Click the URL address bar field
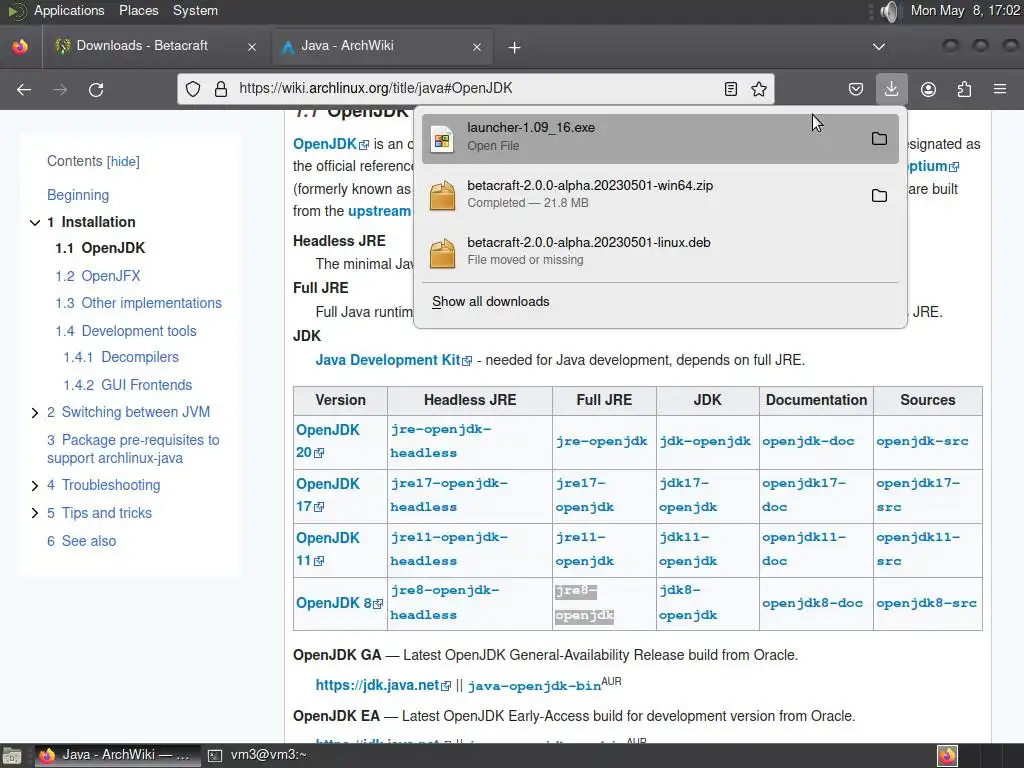 (475, 89)
